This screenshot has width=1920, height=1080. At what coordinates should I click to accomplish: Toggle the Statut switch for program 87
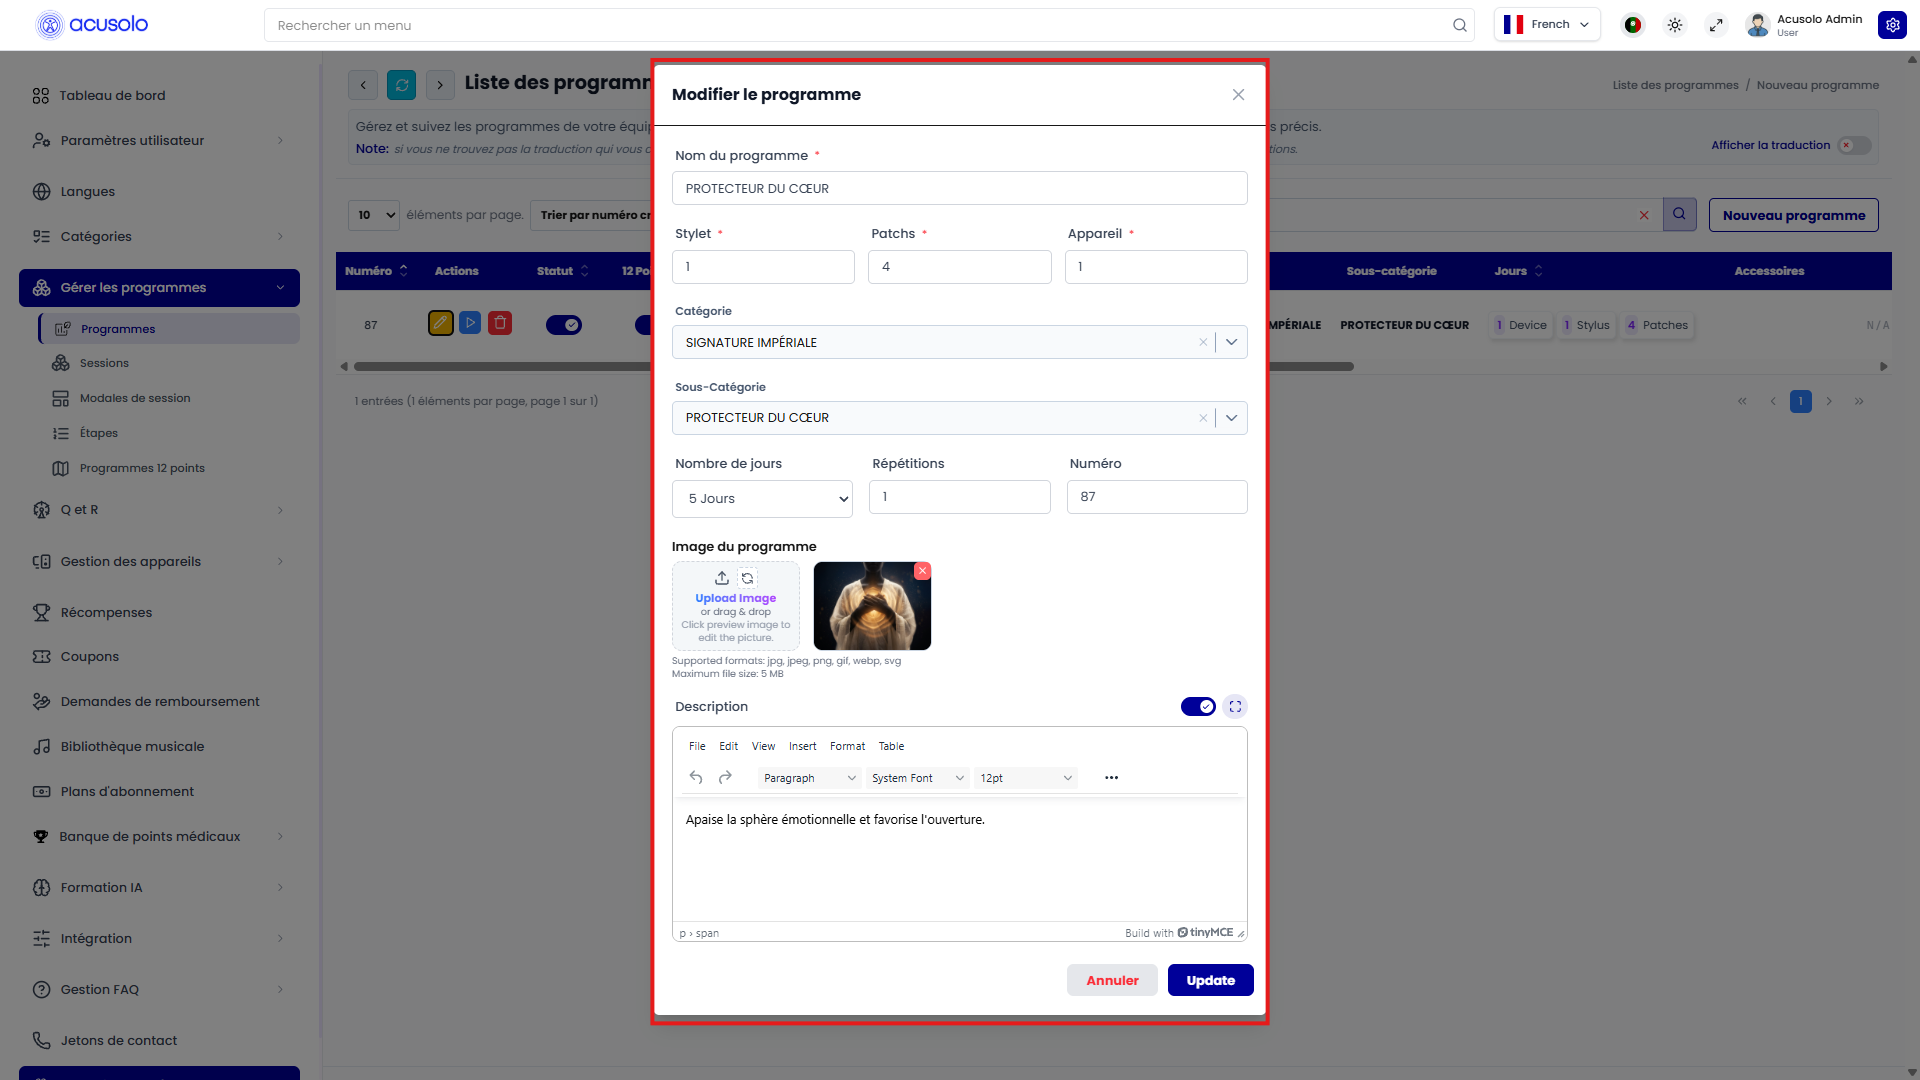(x=564, y=324)
